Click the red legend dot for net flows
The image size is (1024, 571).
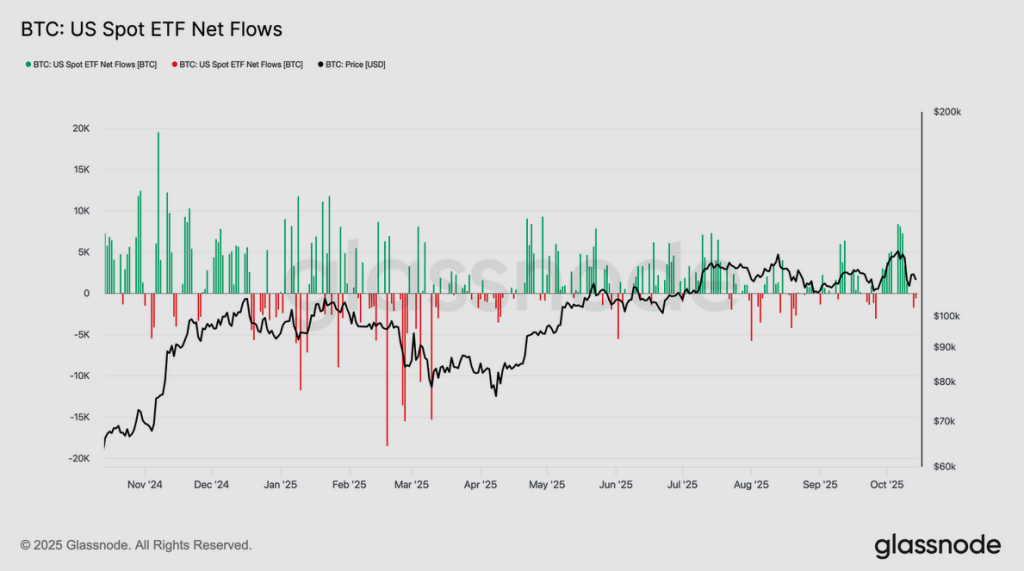coord(175,65)
